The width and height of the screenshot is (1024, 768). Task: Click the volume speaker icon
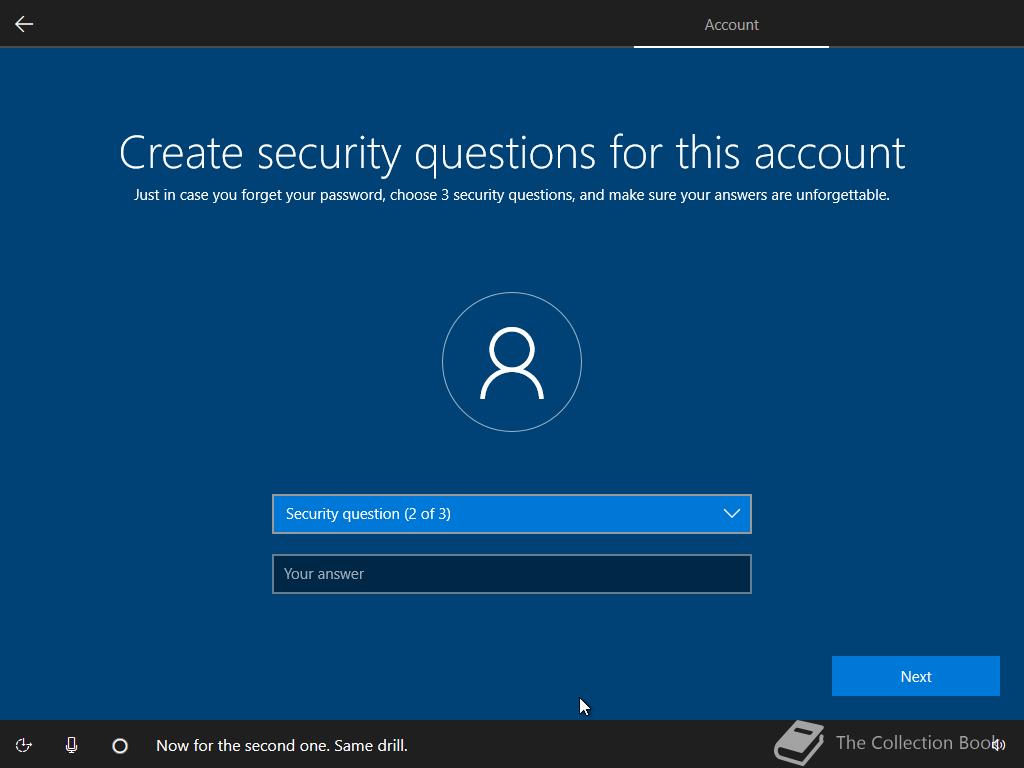pos(998,745)
